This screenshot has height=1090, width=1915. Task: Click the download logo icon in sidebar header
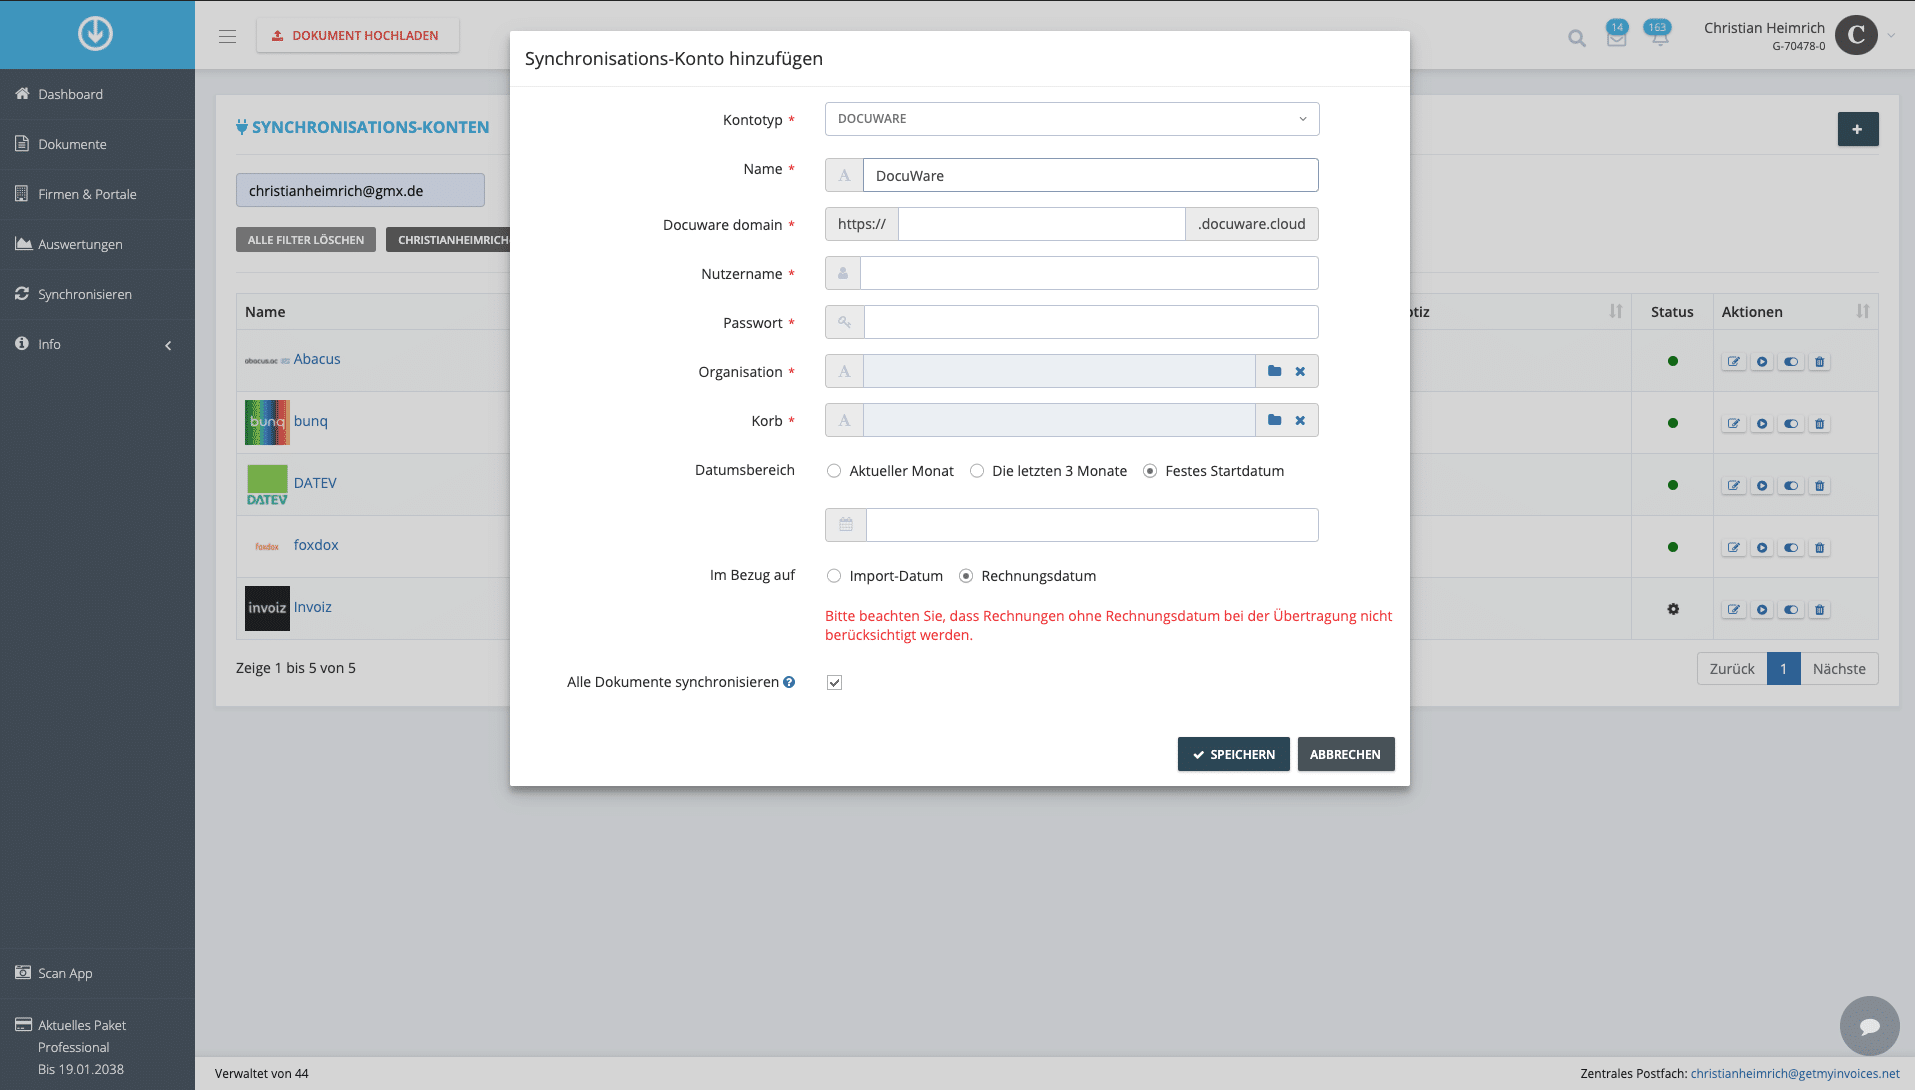click(96, 34)
